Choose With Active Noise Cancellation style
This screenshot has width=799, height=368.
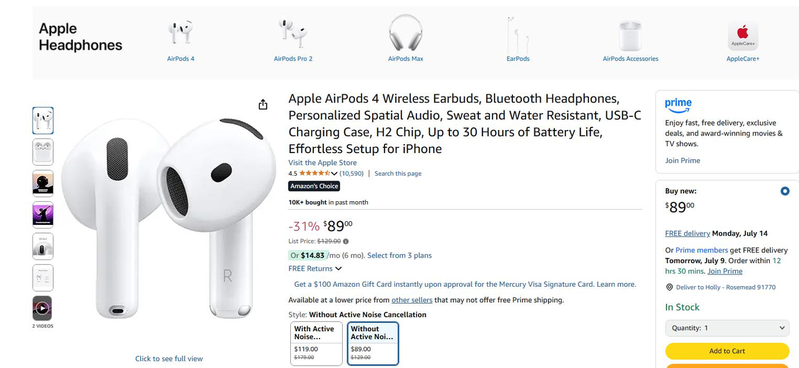tap(316, 344)
